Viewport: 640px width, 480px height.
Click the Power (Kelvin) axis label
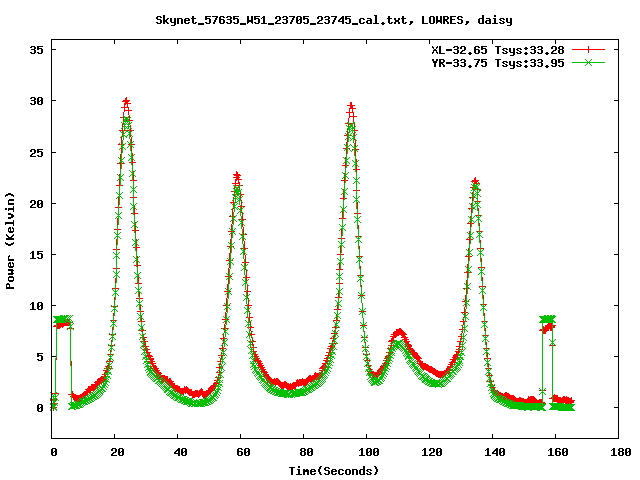click(10, 241)
